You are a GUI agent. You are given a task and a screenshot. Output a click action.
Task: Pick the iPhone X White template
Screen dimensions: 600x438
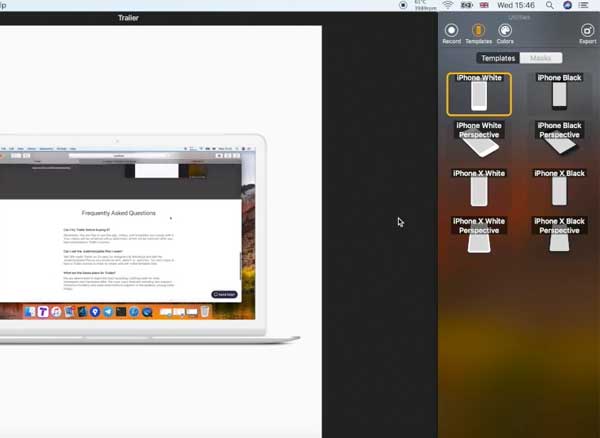(x=479, y=187)
